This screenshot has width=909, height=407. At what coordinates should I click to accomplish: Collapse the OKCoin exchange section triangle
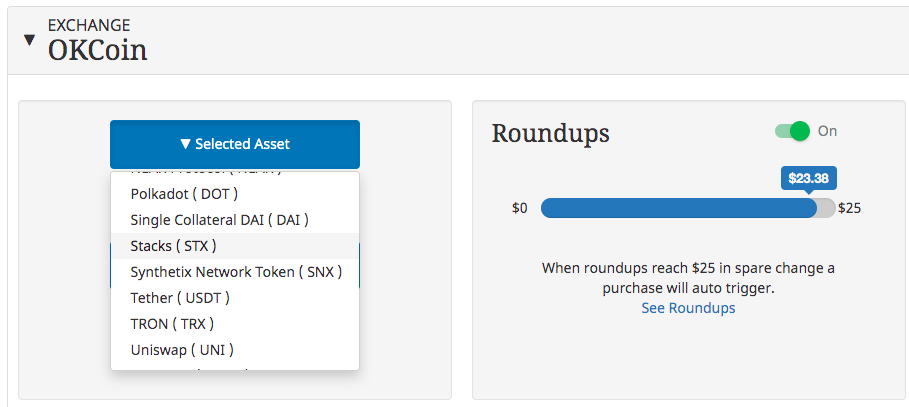pos(29,40)
